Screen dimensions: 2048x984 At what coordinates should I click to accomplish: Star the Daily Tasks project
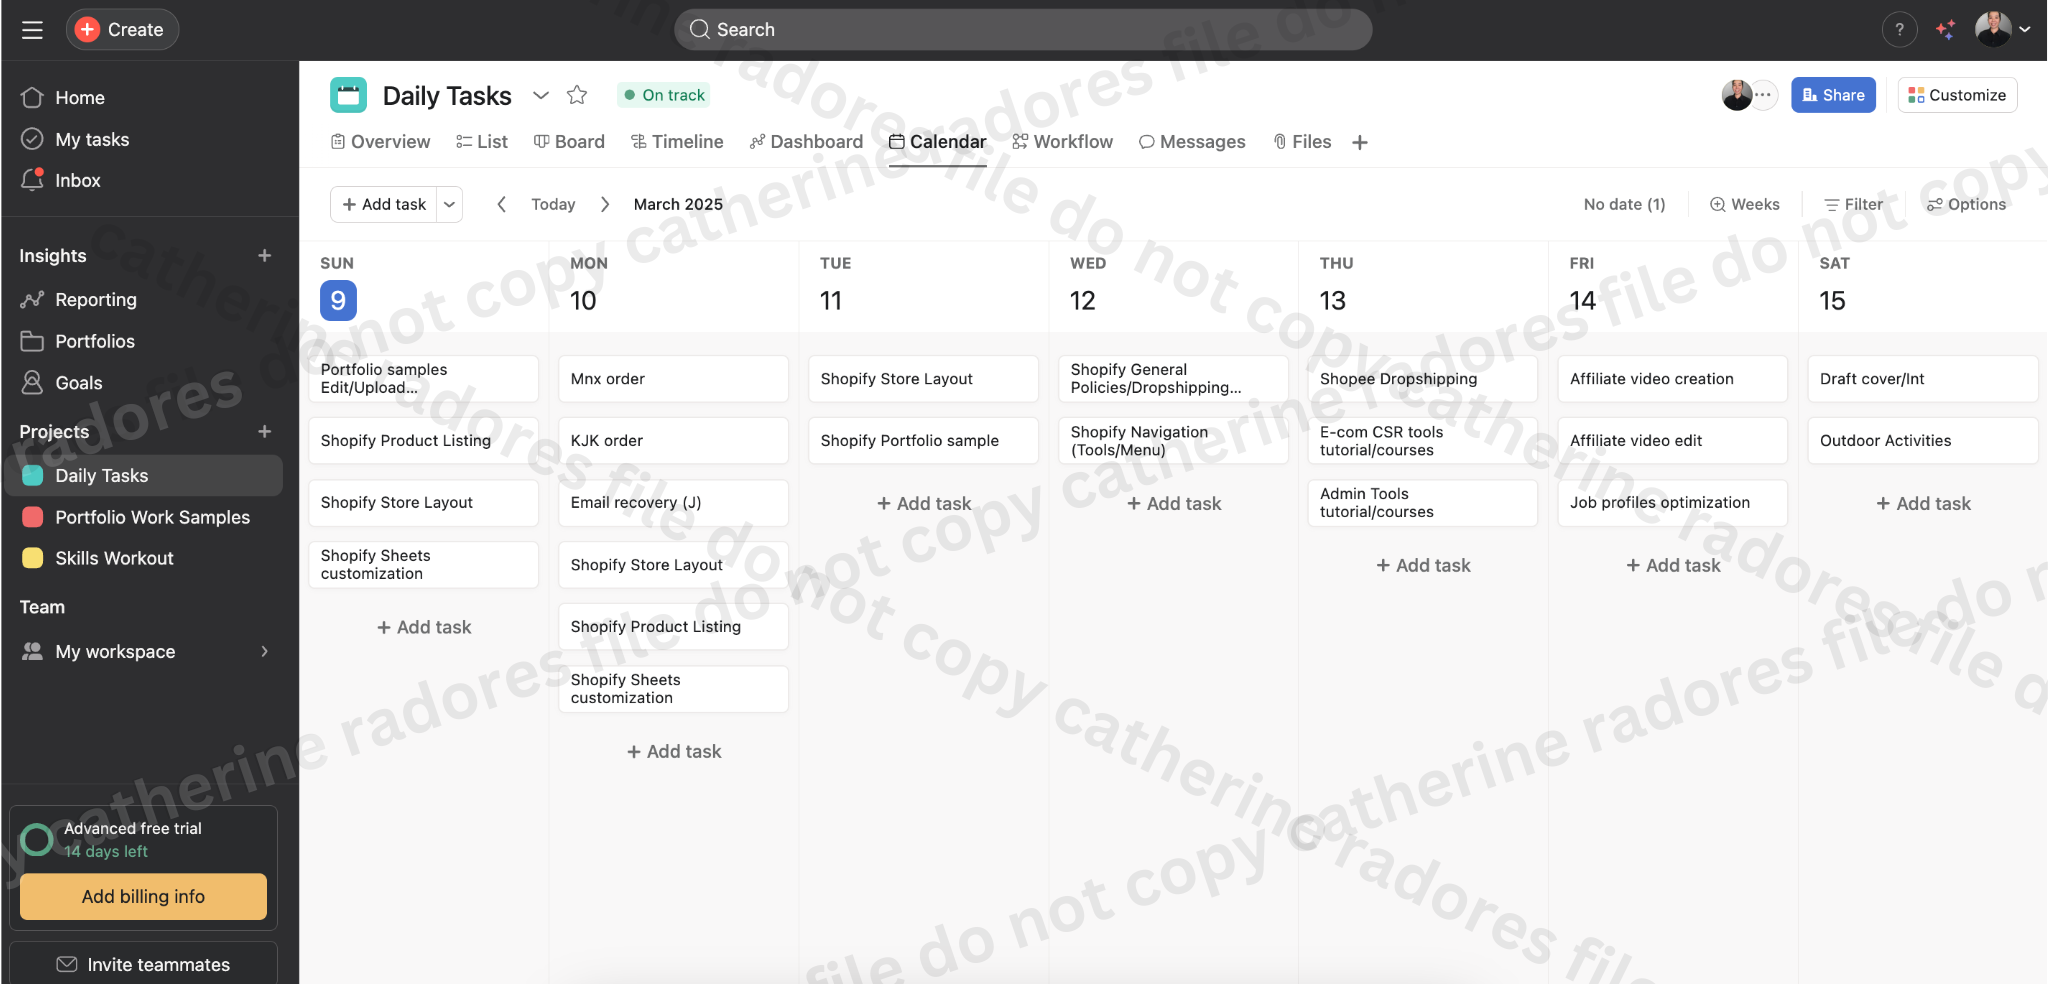577,95
